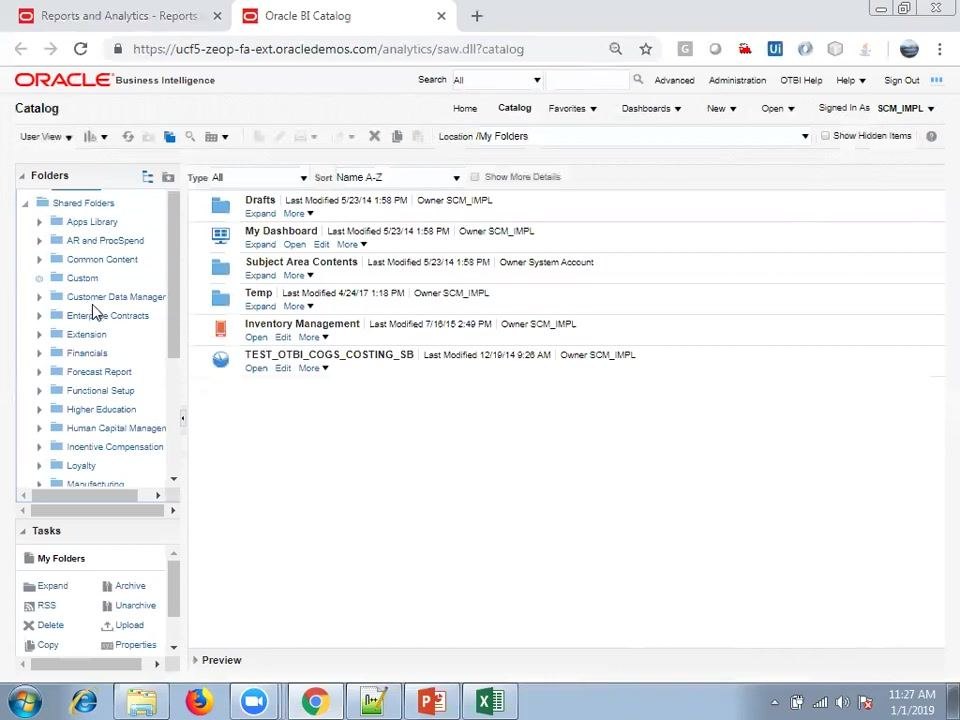Reload the browser page
The image size is (960, 720).
coord(80,49)
